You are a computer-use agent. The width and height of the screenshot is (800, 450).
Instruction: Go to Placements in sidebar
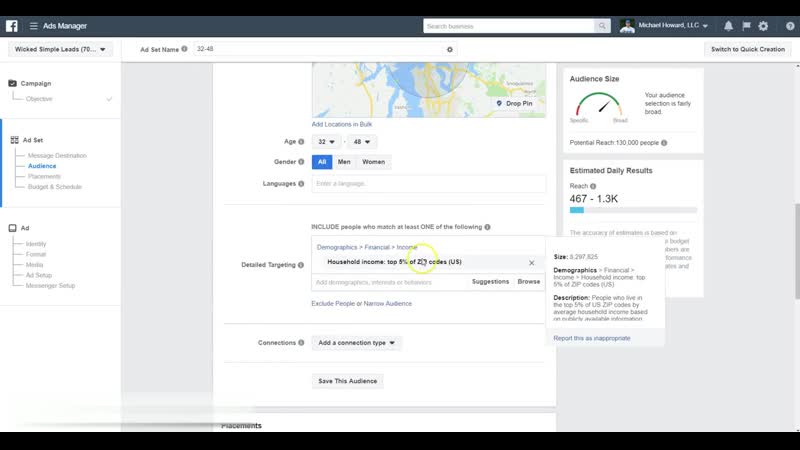coord(44,177)
